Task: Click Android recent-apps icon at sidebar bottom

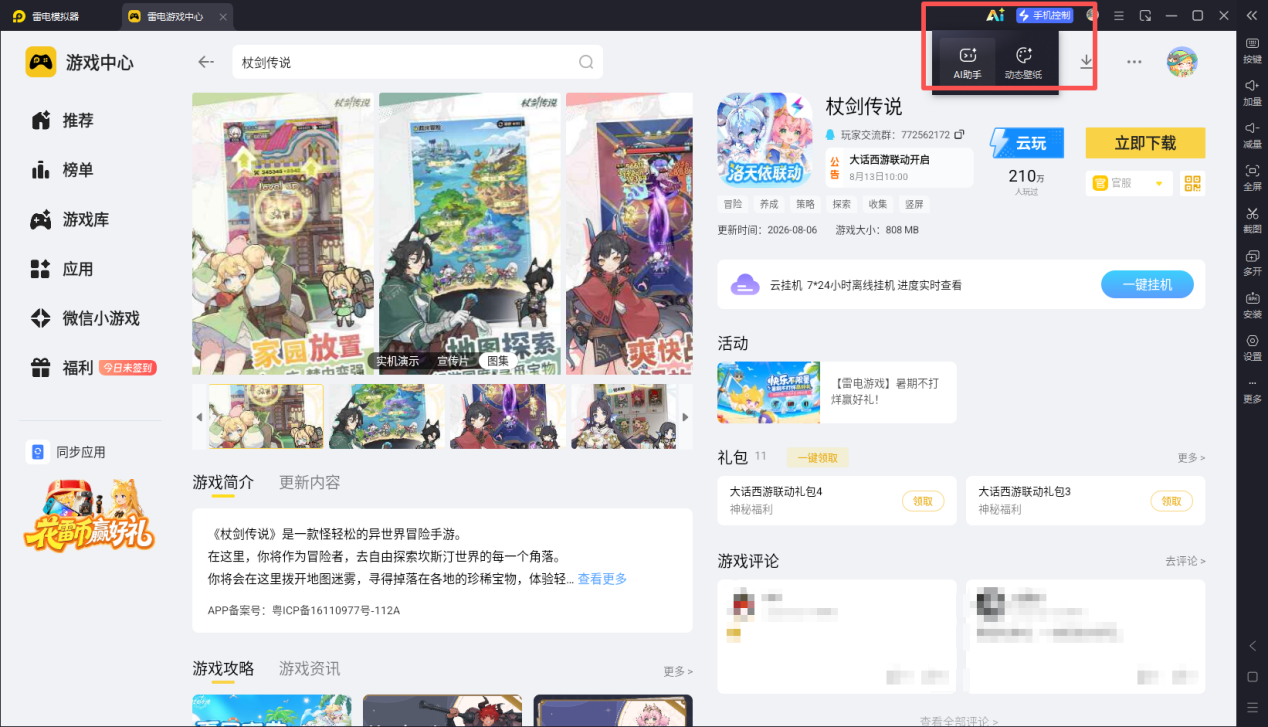Action: (1252, 707)
